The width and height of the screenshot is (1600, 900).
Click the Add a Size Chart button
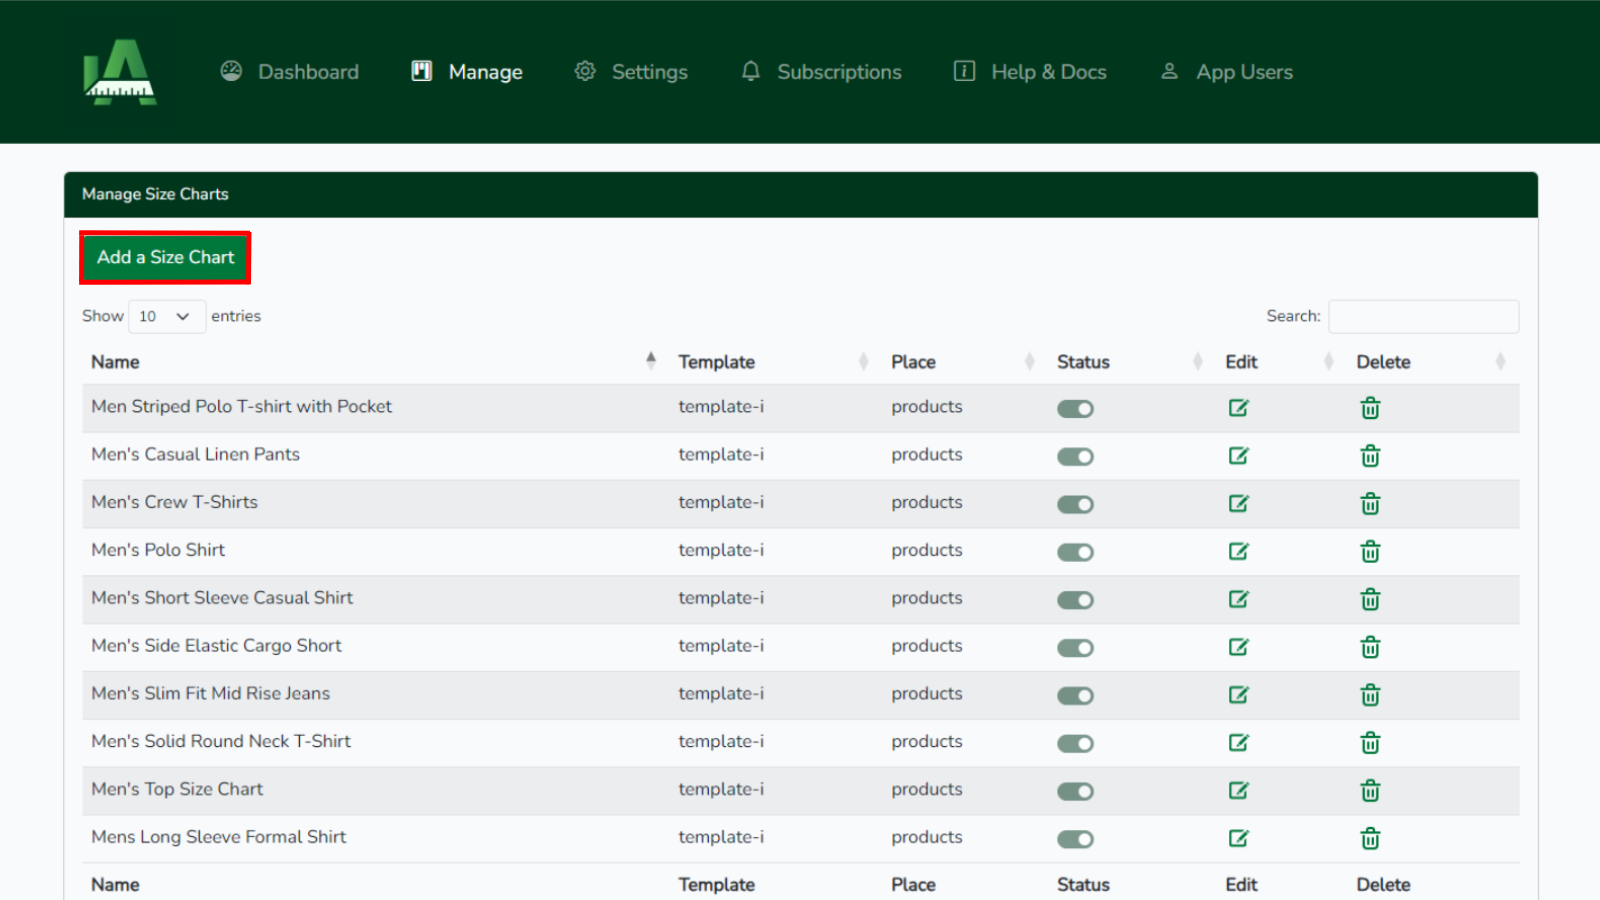point(165,257)
